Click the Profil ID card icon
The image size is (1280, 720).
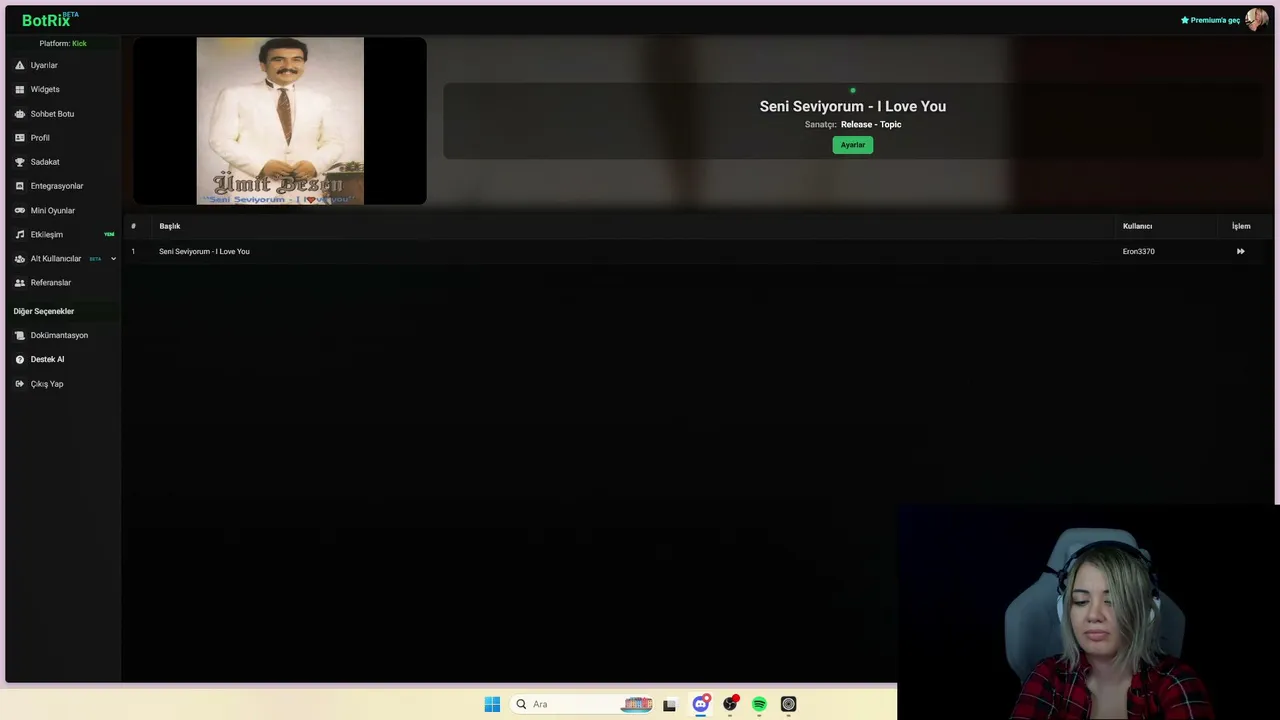pos(19,138)
